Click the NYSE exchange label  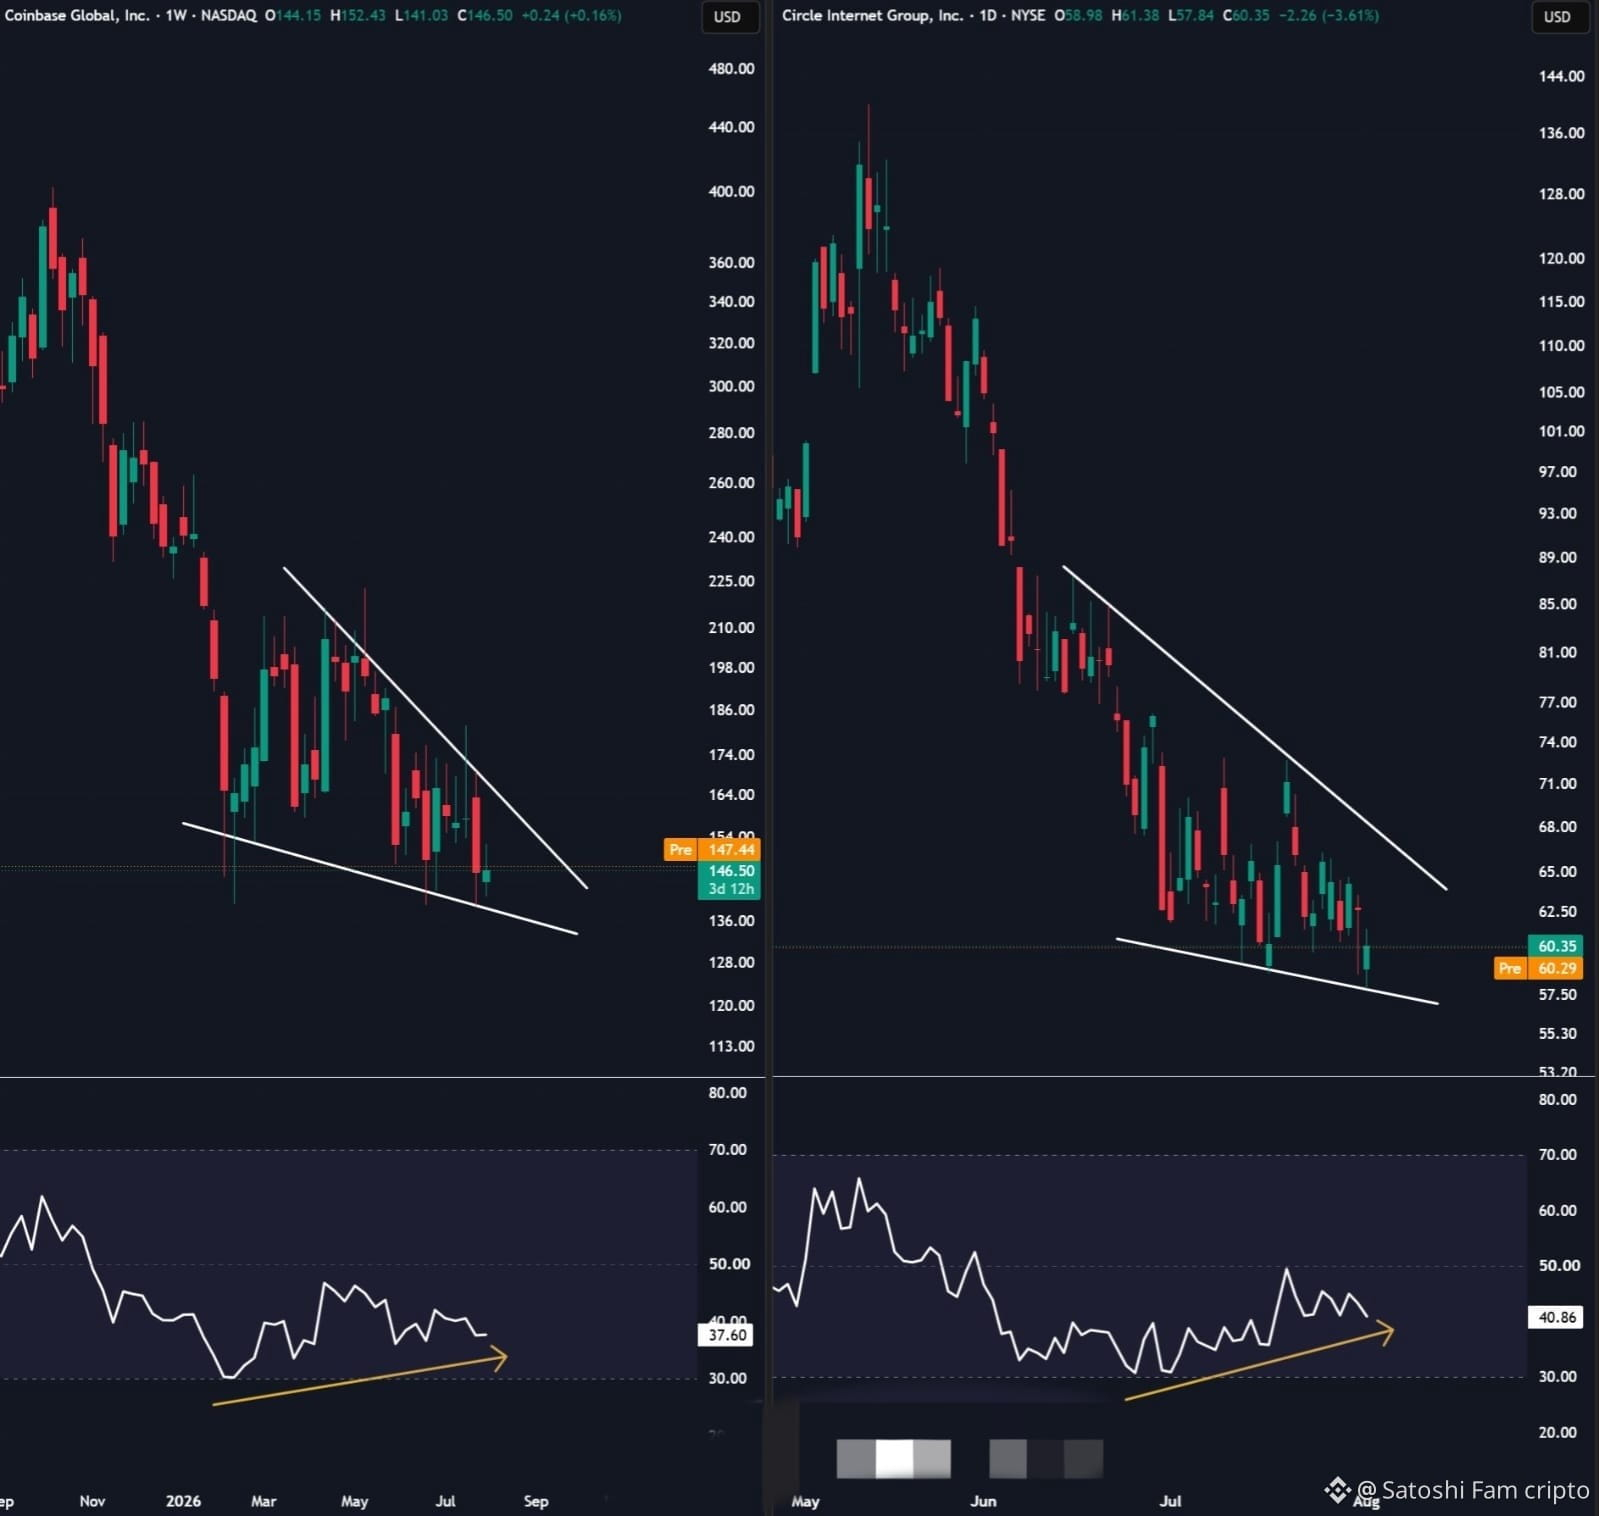[1028, 16]
